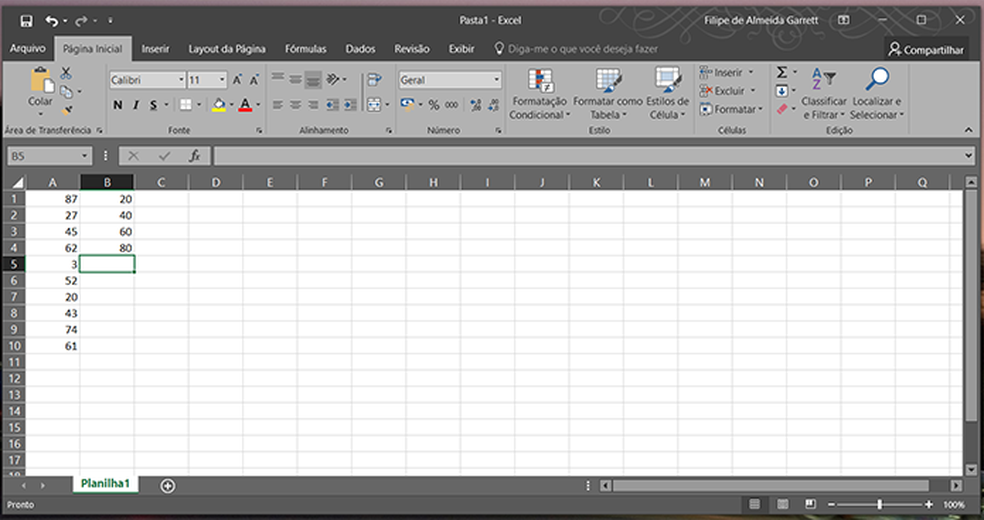Screen dimensions: 984x520
Task: Select the Planilha1 sheet tab
Action: tap(105, 484)
